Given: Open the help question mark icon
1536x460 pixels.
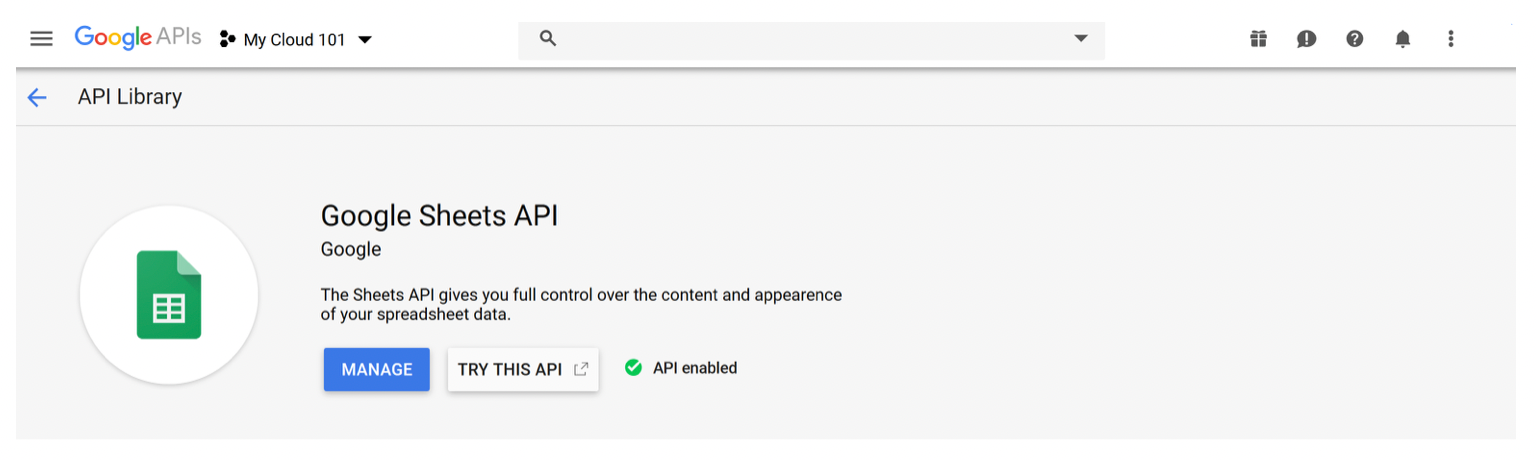Looking at the screenshot, I should [1355, 39].
